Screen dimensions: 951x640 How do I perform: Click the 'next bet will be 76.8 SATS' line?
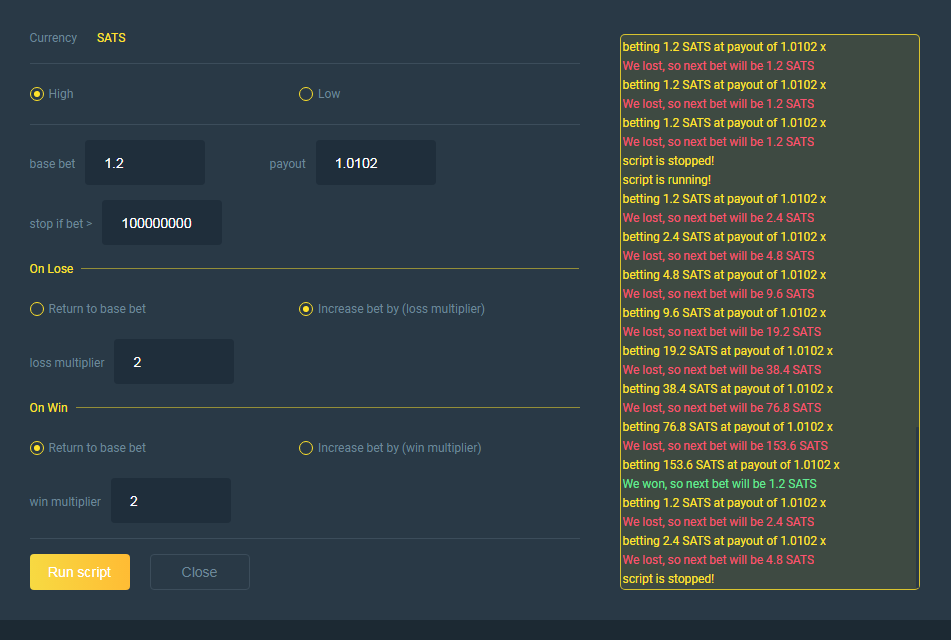(x=721, y=408)
